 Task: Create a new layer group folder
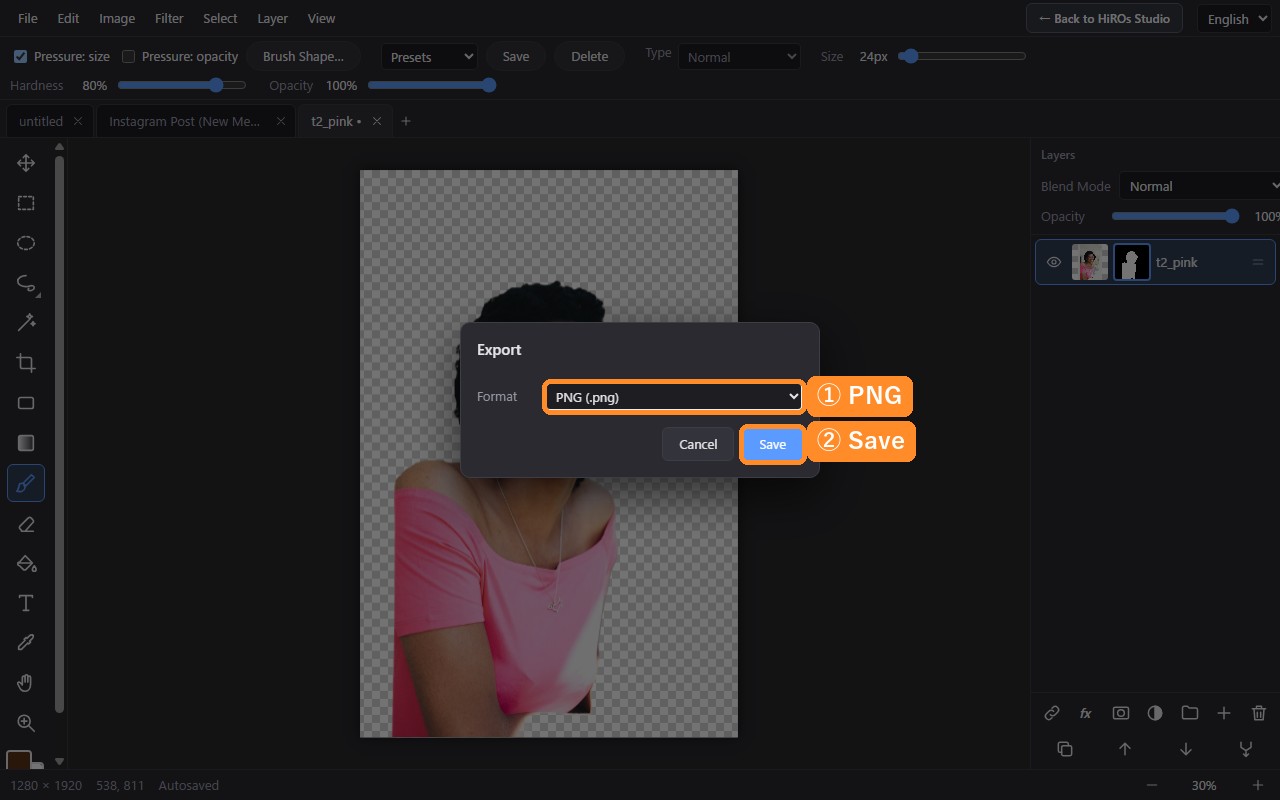[1190, 713]
